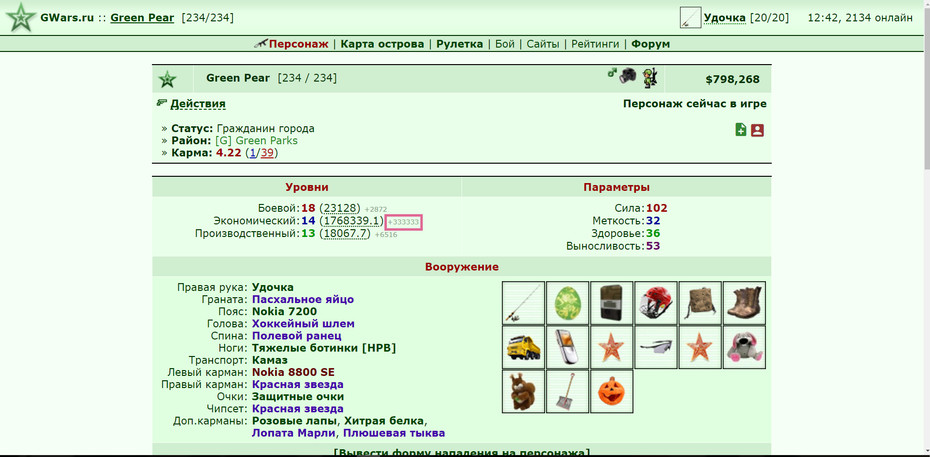930x457 pixels.
Task: Click the Камаз transport item name
Action: 270,360
